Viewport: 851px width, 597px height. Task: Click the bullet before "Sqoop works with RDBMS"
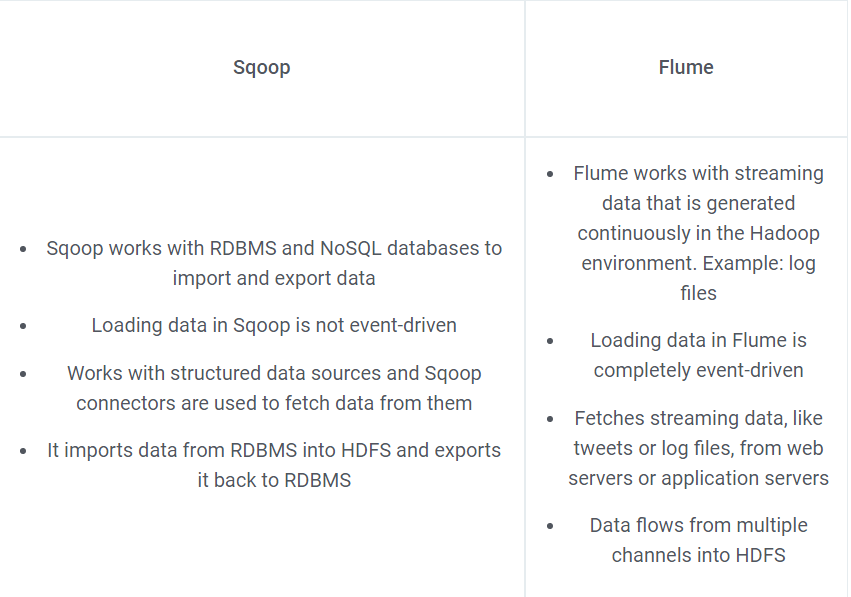coord(23,249)
